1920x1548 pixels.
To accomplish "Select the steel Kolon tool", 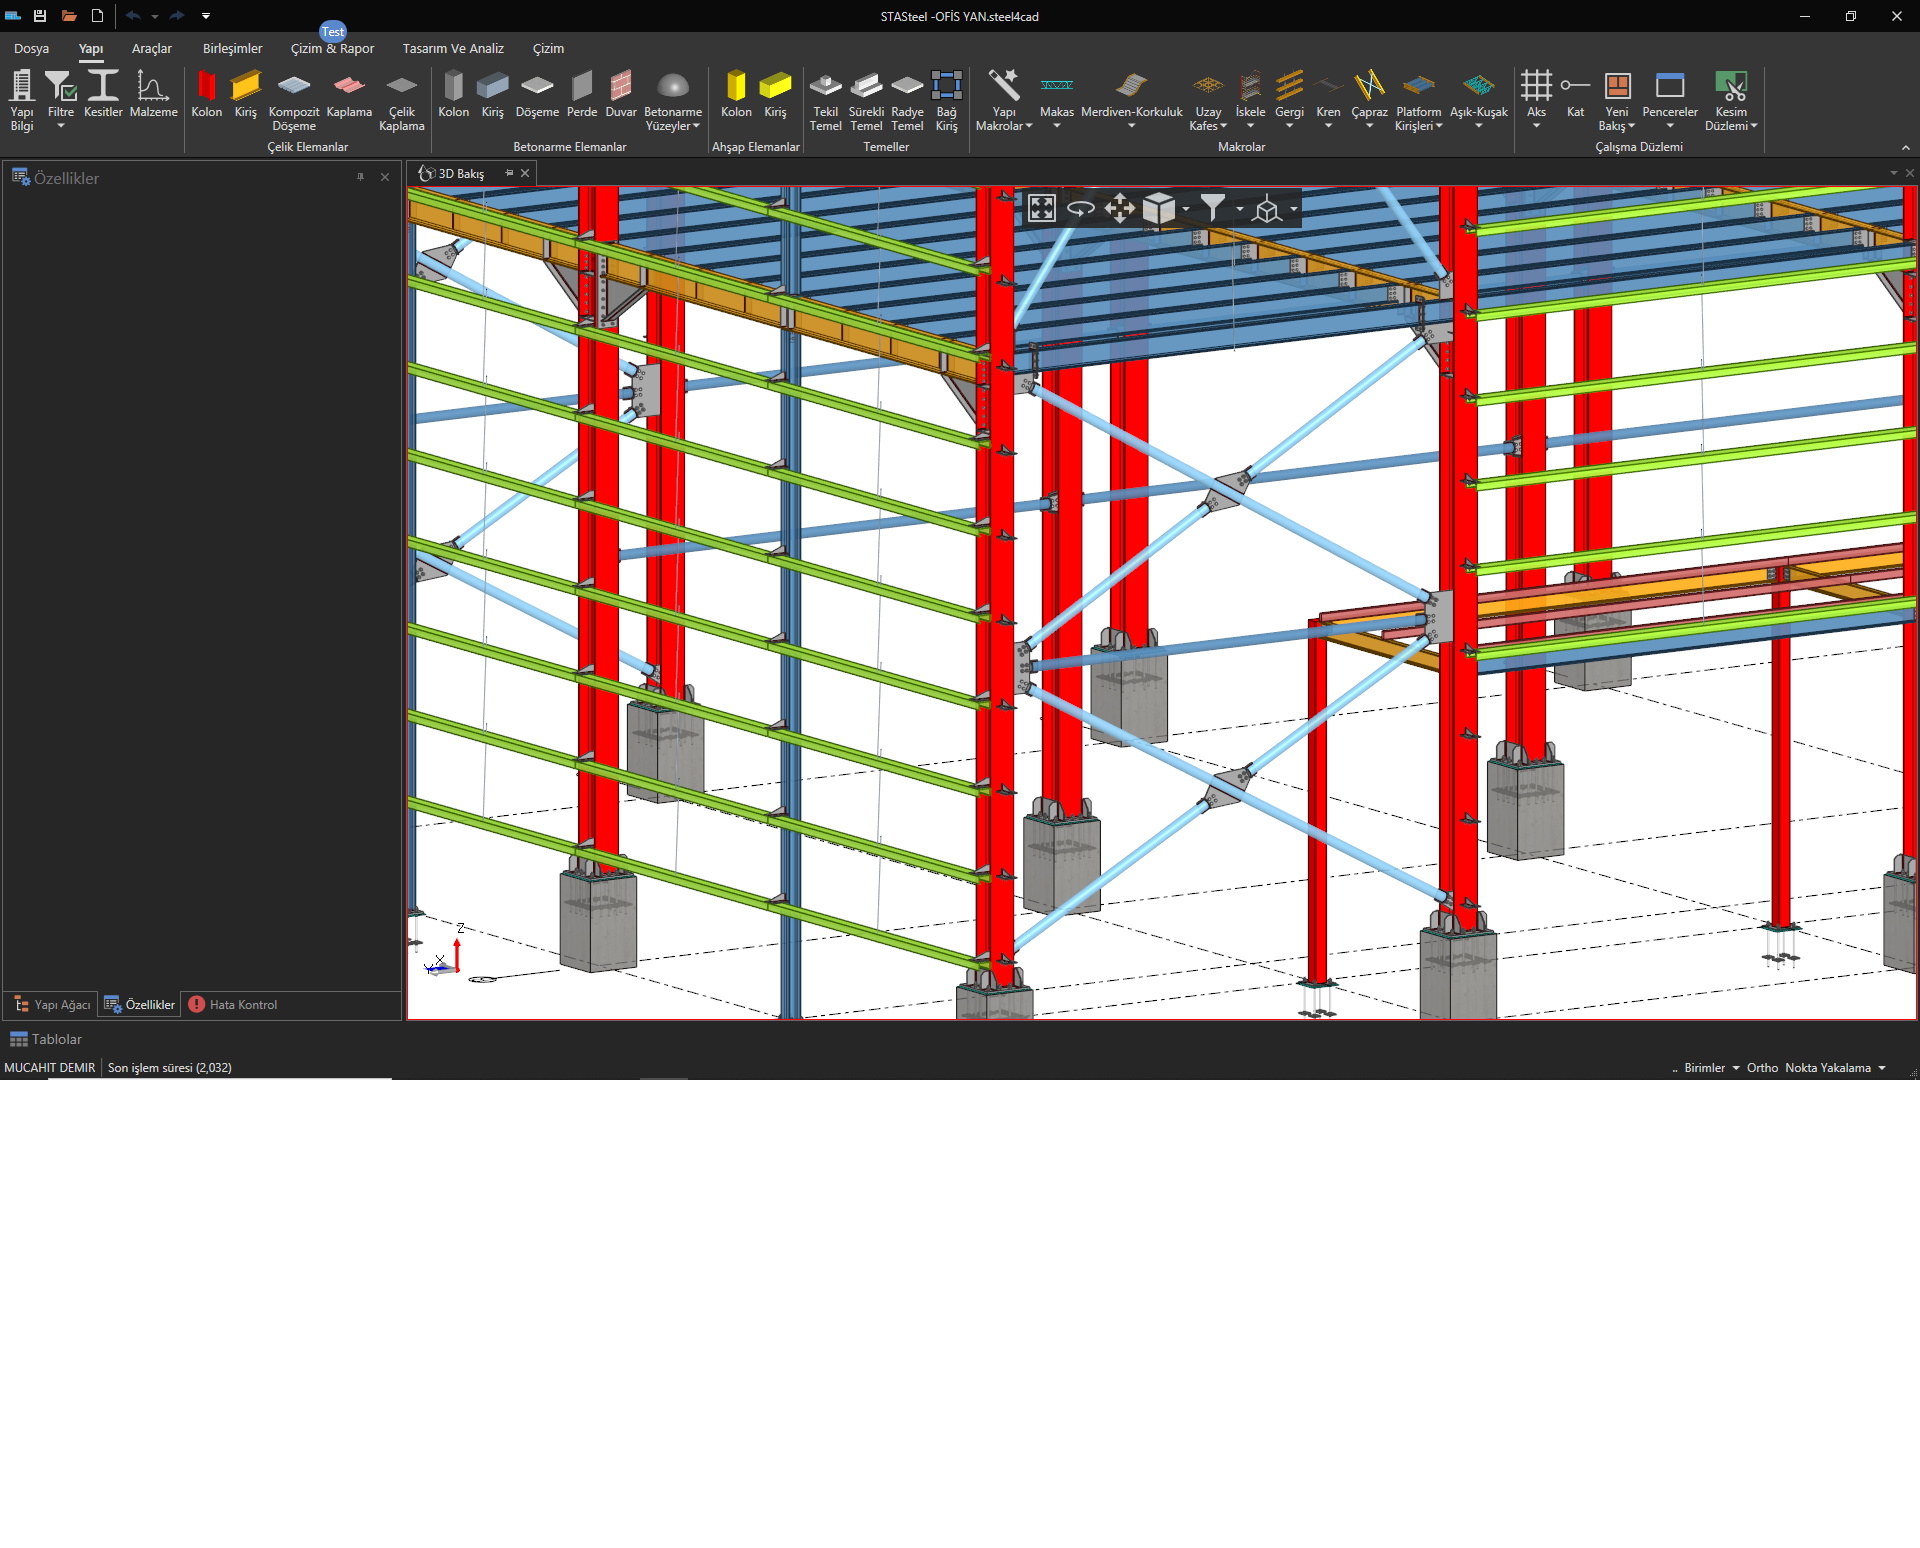I will point(207,97).
